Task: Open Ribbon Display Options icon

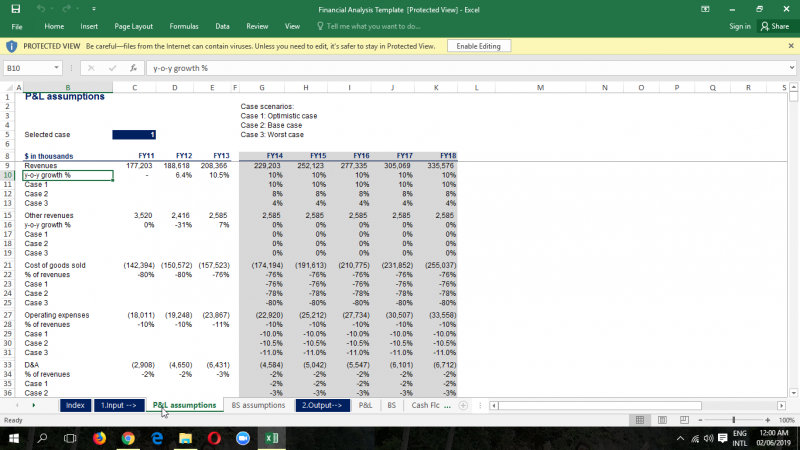Action: point(705,8)
